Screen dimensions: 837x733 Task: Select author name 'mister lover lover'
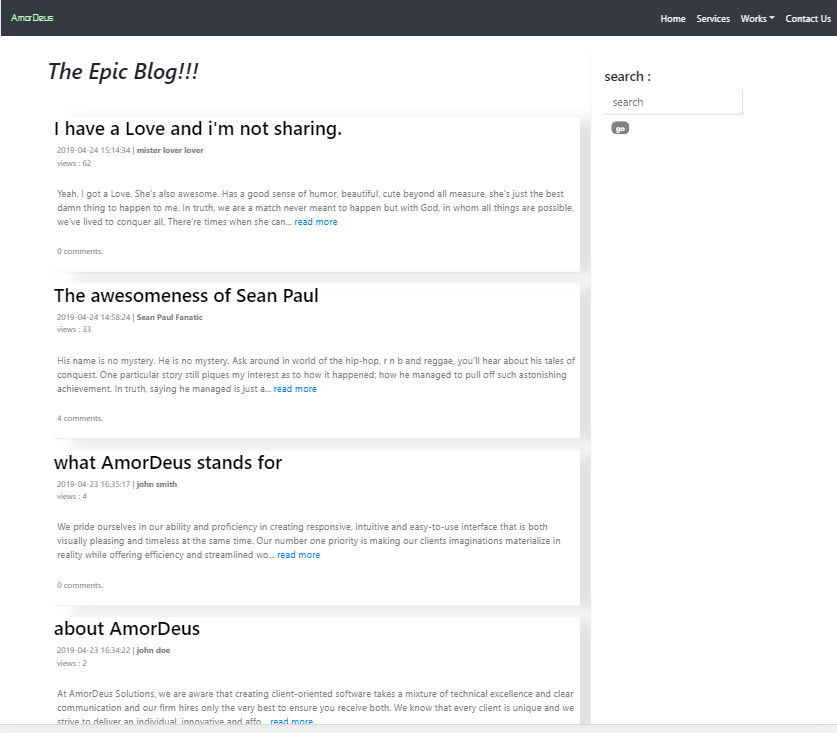(170, 151)
